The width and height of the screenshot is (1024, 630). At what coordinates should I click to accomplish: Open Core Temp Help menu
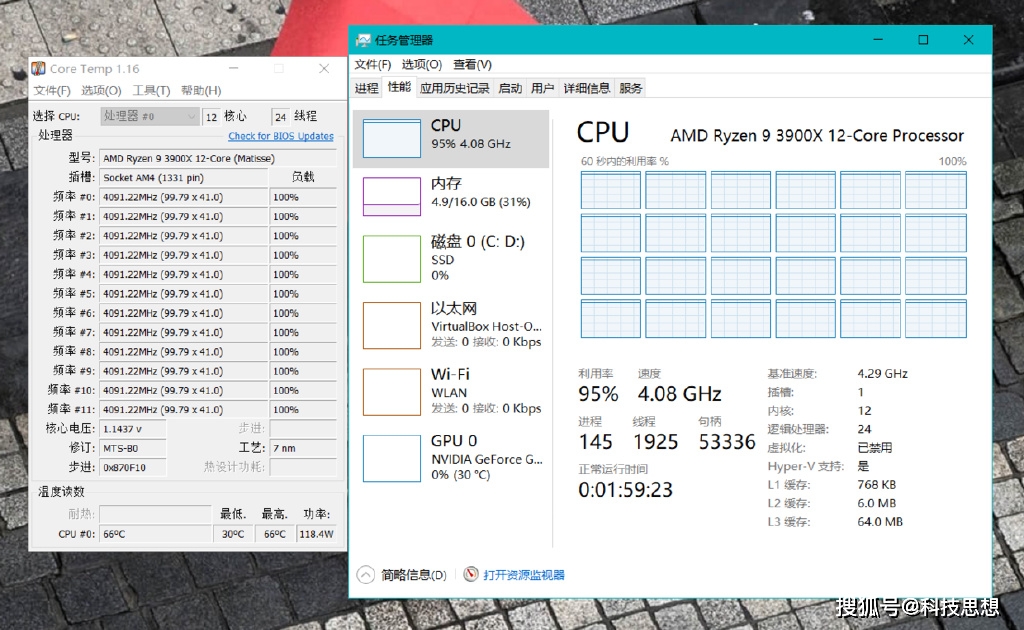coord(201,91)
